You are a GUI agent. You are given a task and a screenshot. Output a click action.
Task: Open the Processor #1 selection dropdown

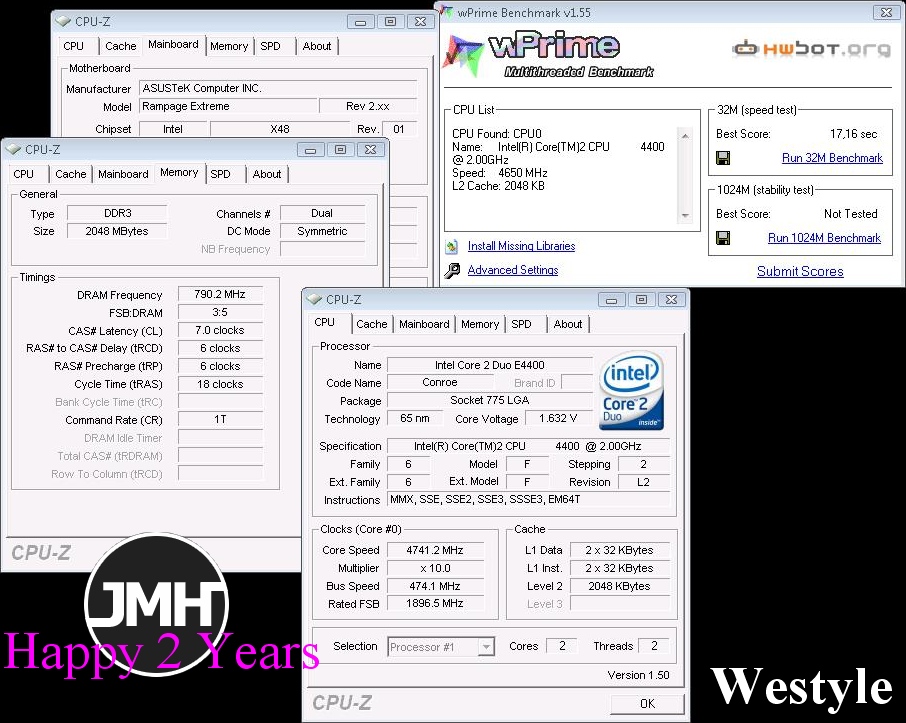tap(487, 647)
